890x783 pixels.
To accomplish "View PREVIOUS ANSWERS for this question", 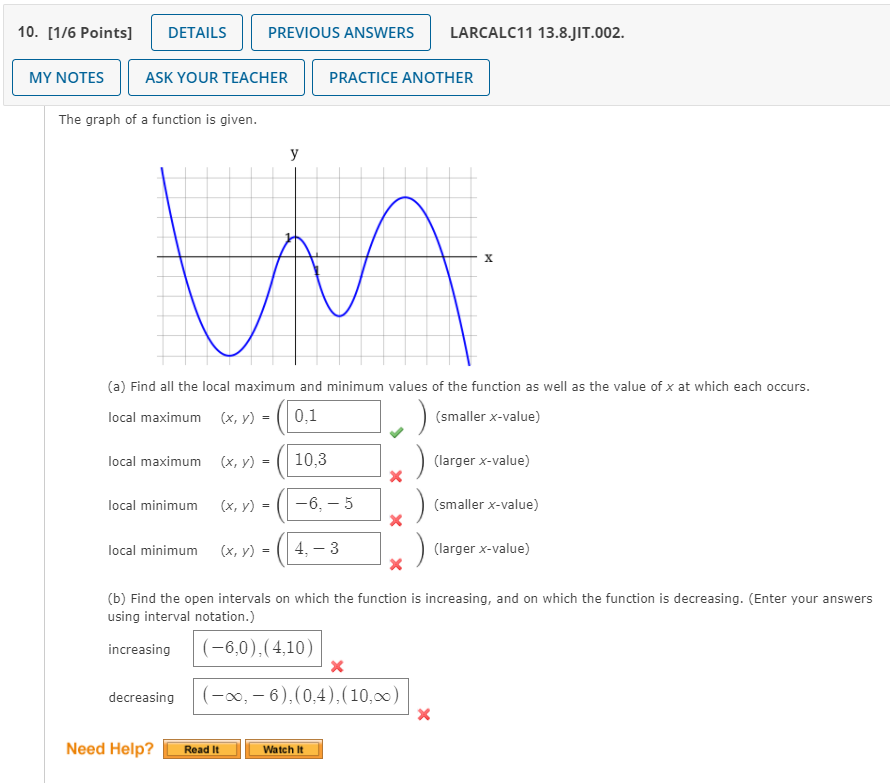I will pyautogui.click(x=340, y=32).
